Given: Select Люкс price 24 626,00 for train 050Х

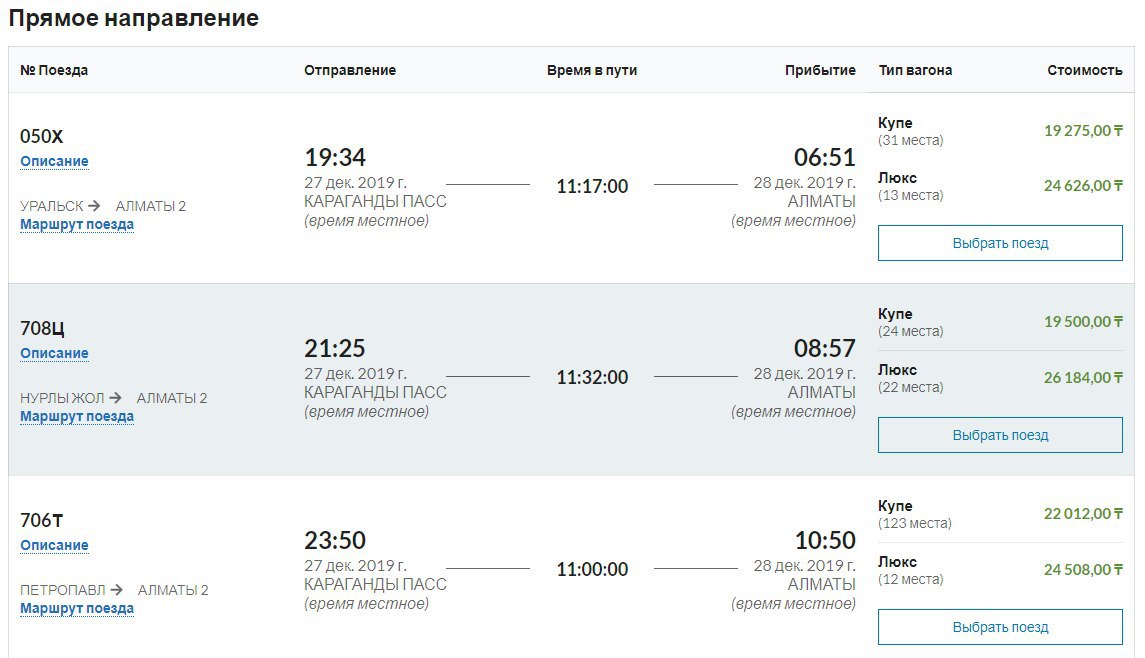Looking at the screenshot, I should 1083,185.
